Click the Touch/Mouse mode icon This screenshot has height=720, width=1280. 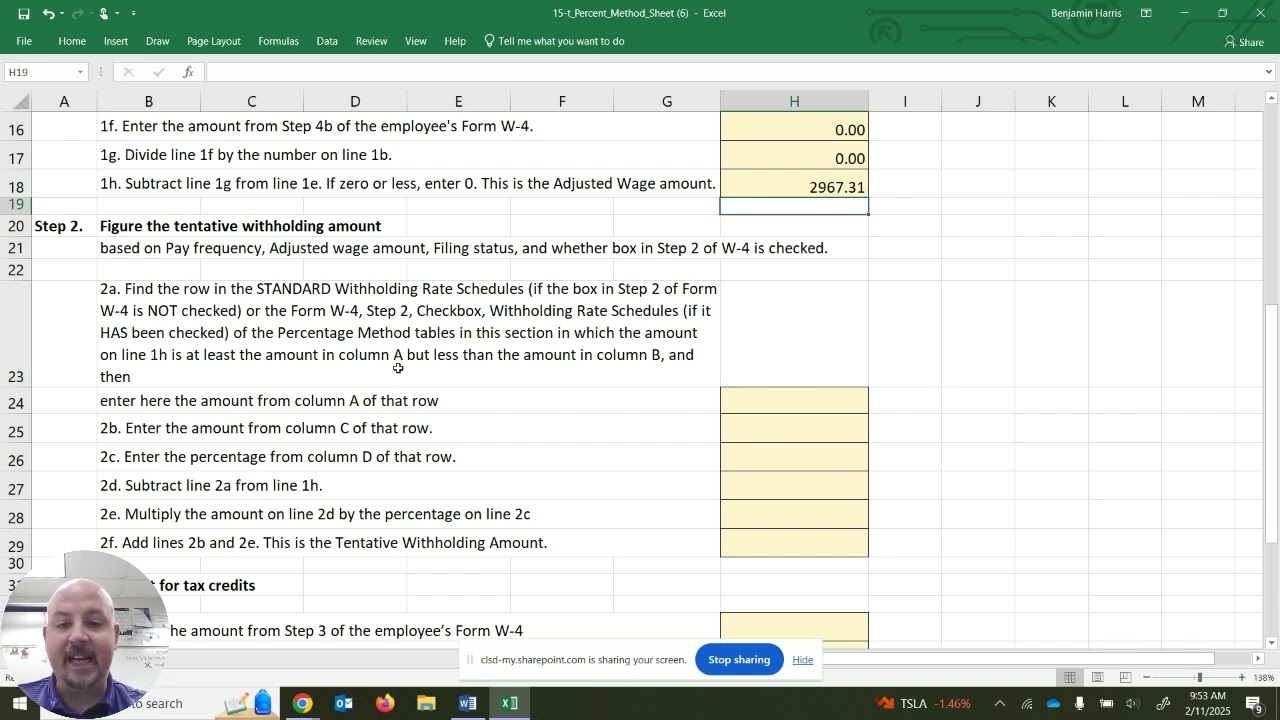pos(103,14)
